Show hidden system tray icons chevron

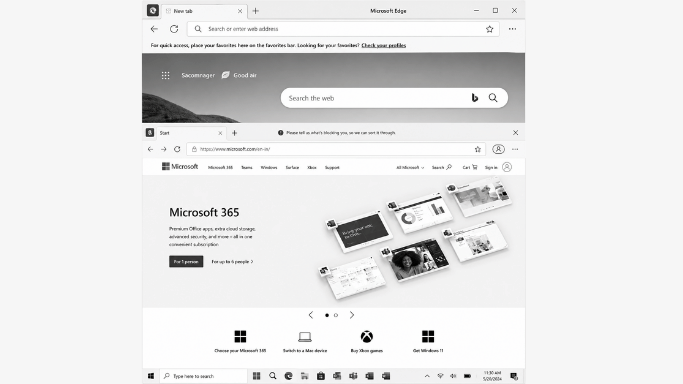(x=427, y=376)
